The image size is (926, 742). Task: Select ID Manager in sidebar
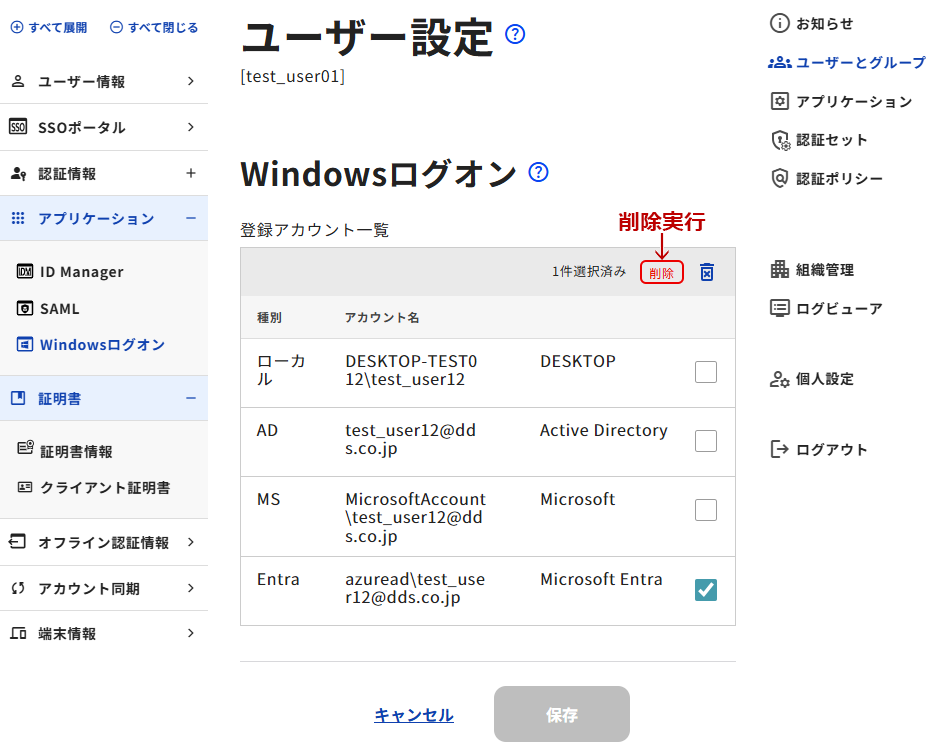[x=81, y=271]
